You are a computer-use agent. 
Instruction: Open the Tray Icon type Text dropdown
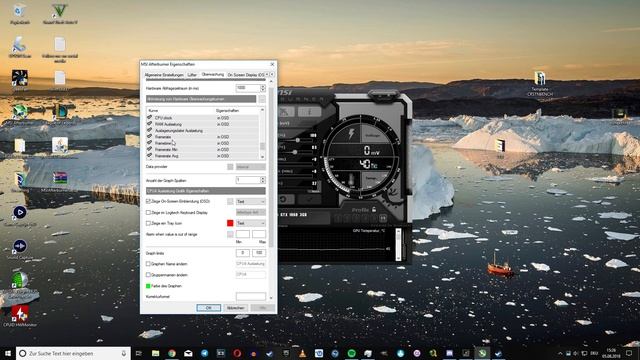251,223
